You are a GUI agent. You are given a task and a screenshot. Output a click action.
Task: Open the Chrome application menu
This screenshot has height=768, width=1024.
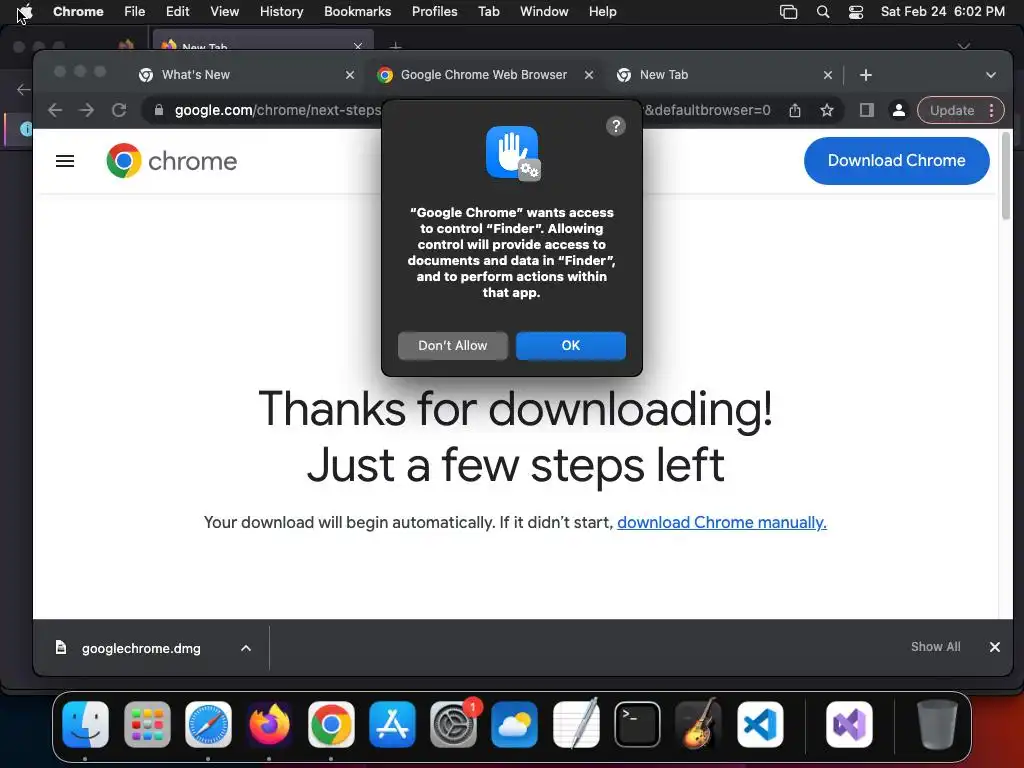point(78,12)
